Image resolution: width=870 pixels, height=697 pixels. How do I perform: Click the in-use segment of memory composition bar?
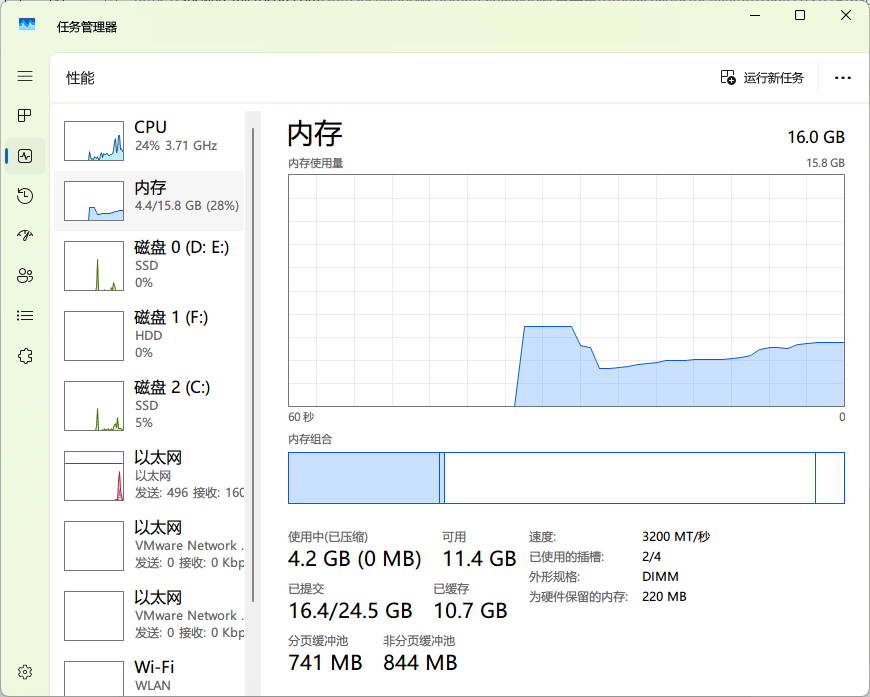[x=364, y=478]
